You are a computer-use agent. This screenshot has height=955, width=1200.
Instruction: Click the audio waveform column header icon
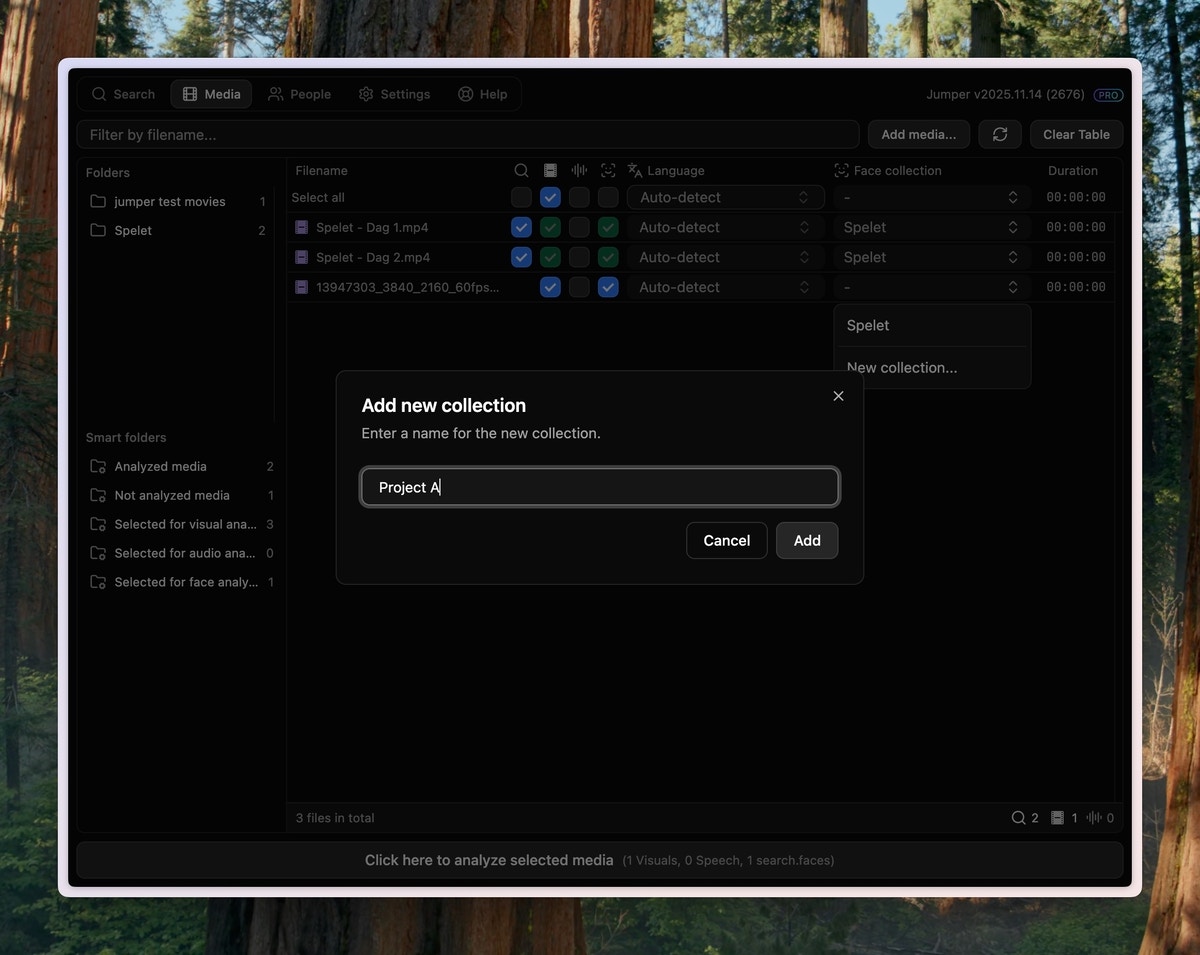click(x=579, y=171)
